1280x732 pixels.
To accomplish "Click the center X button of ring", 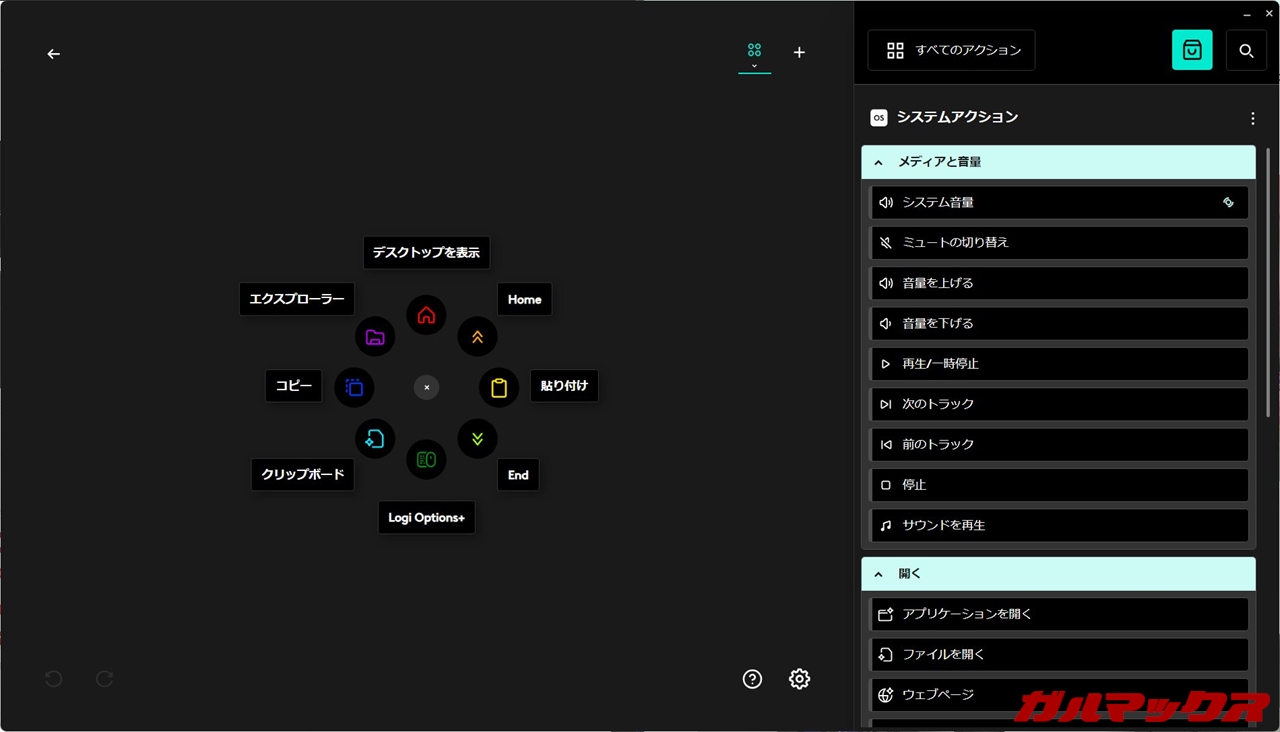I will pos(426,387).
